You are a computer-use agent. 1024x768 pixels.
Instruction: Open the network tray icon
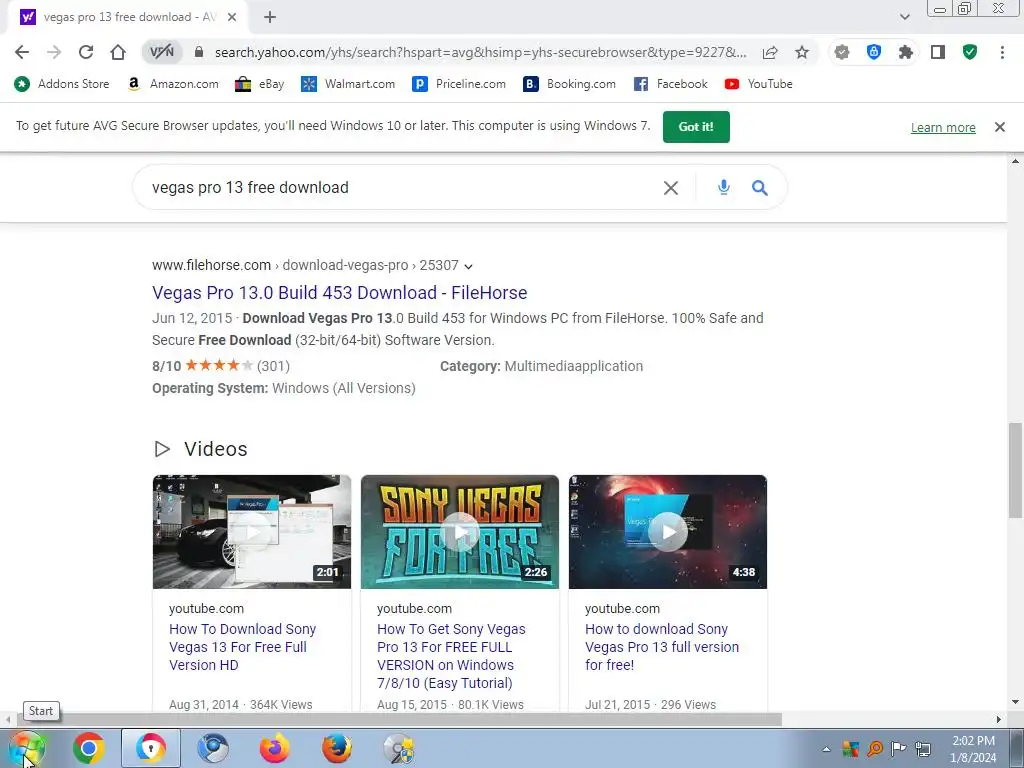(x=923, y=748)
